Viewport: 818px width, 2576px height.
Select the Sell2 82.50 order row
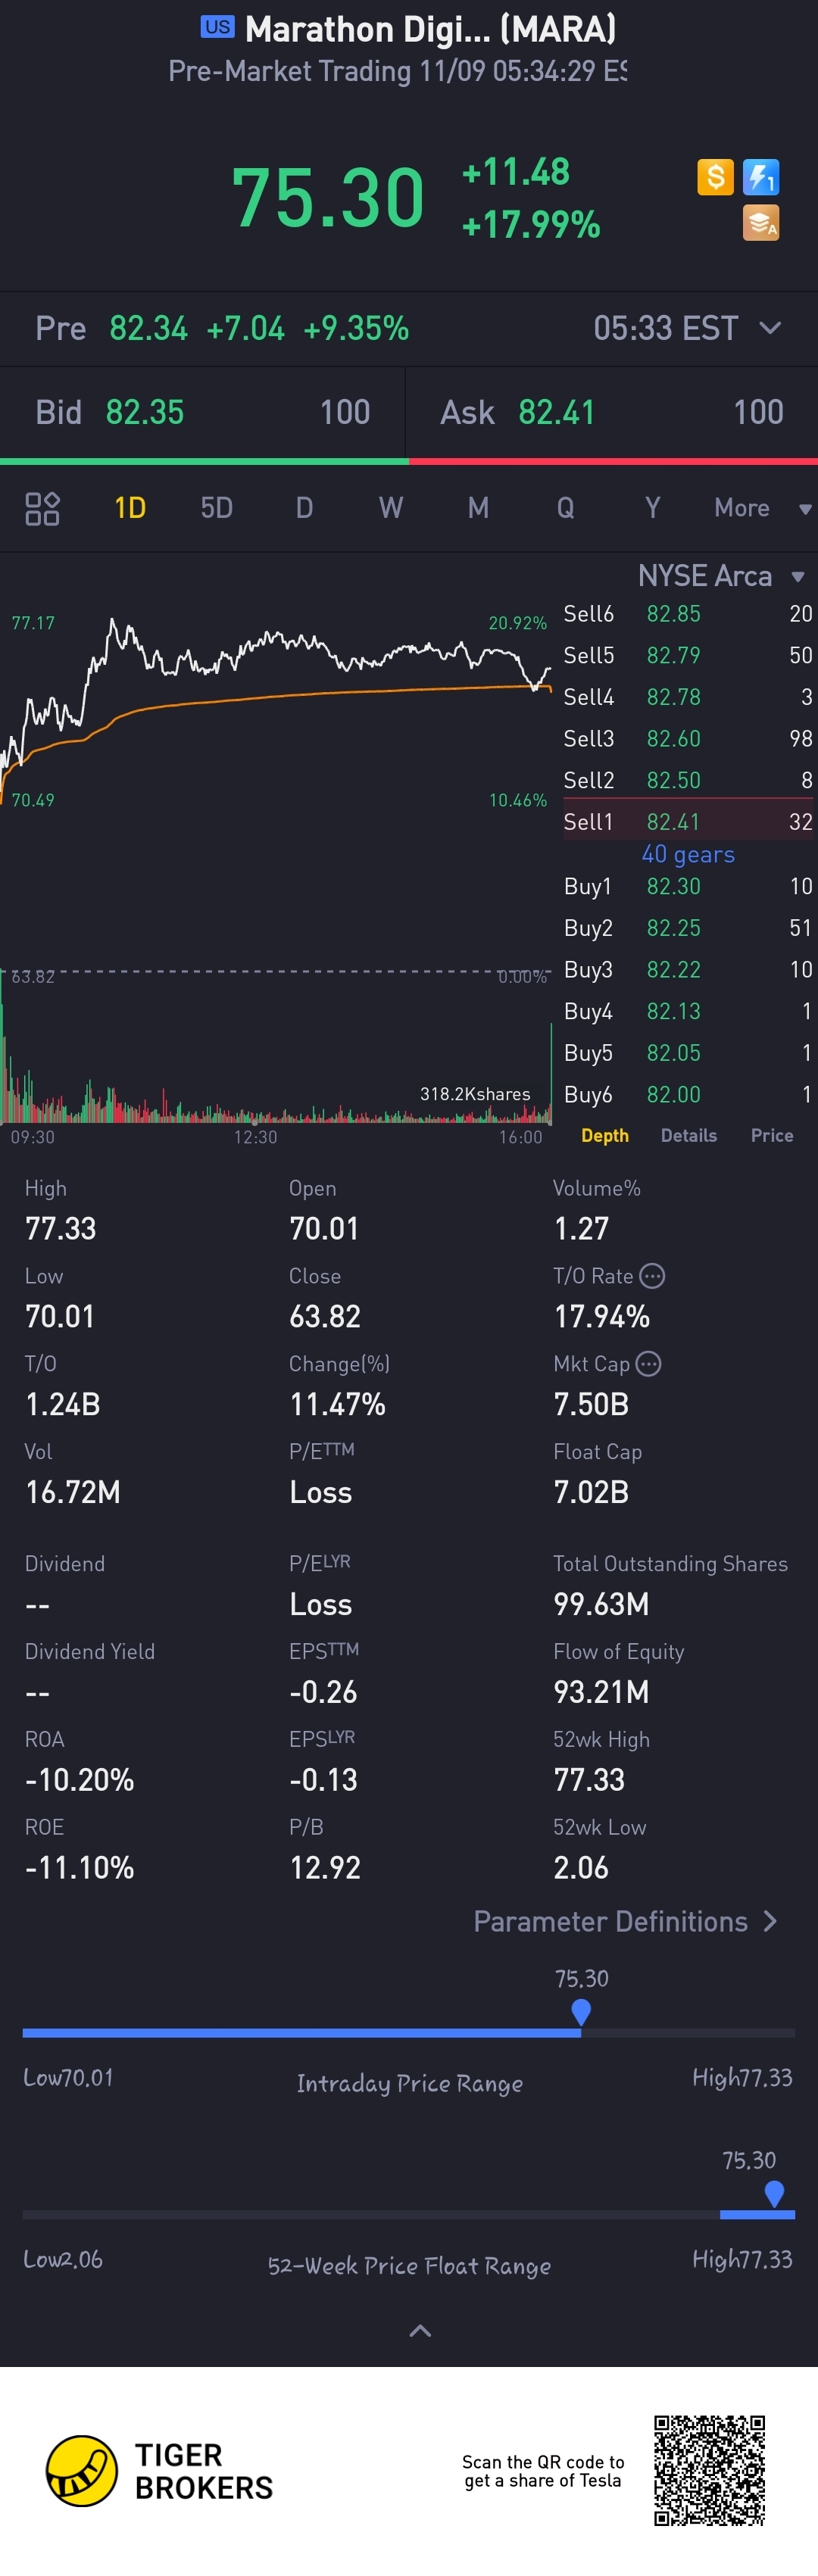click(x=688, y=780)
